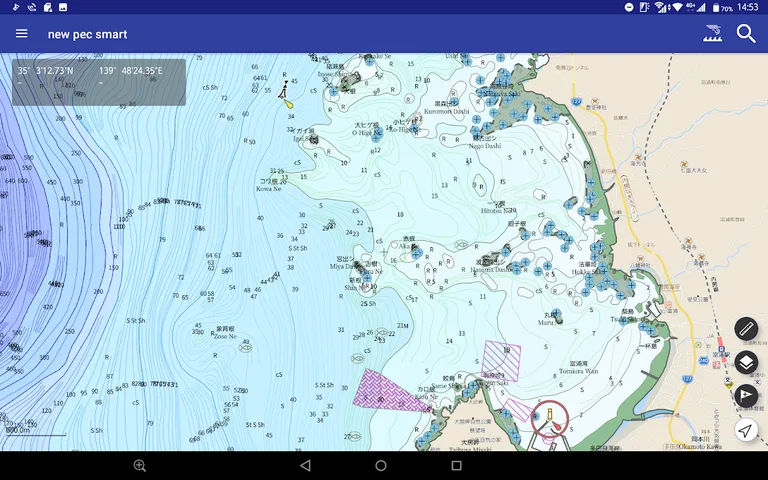
Task: Select the ruler measurement tool
Action: tap(746, 329)
